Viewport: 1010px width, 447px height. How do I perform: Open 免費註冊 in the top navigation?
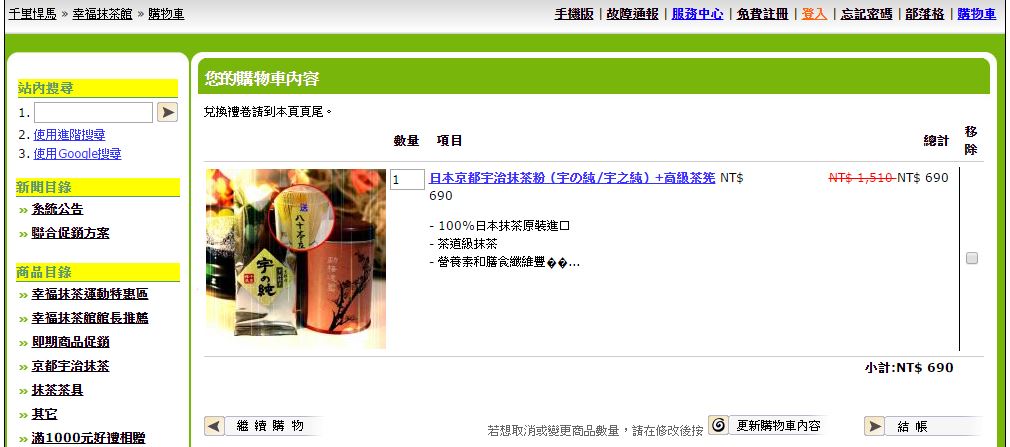tap(763, 14)
